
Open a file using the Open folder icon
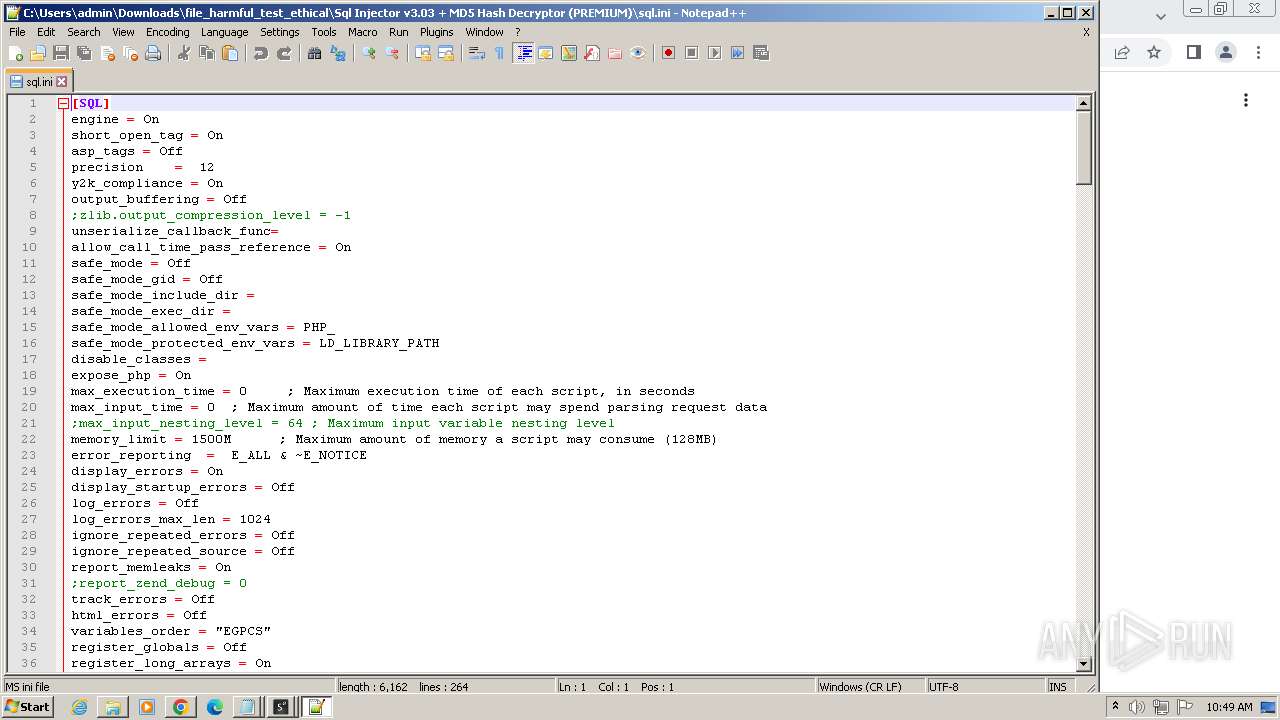(x=38, y=53)
